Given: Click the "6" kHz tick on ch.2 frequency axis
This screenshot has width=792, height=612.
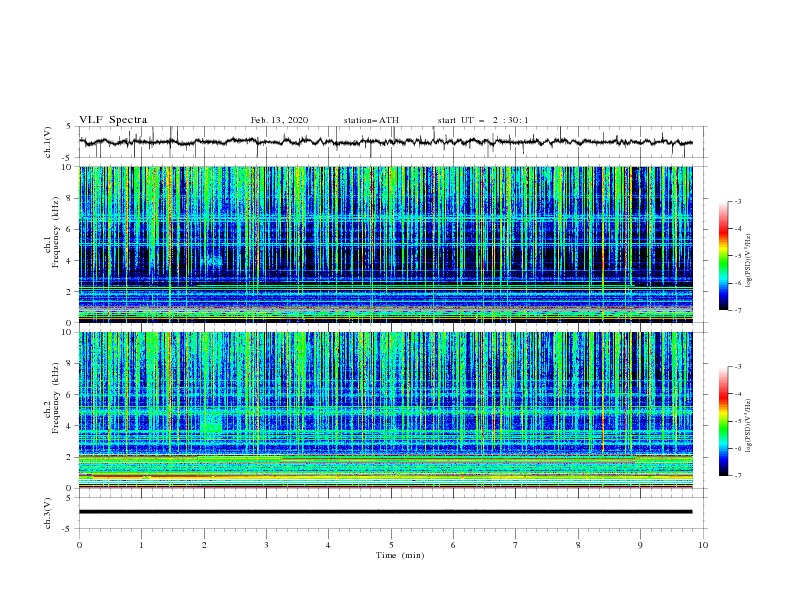Looking at the screenshot, I should 70,394.
